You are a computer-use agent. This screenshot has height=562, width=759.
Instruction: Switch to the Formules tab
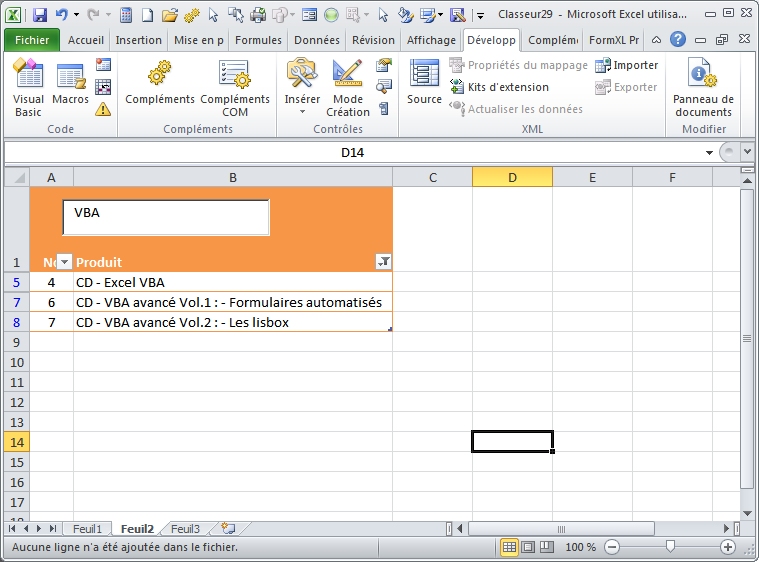coord(258,40)
